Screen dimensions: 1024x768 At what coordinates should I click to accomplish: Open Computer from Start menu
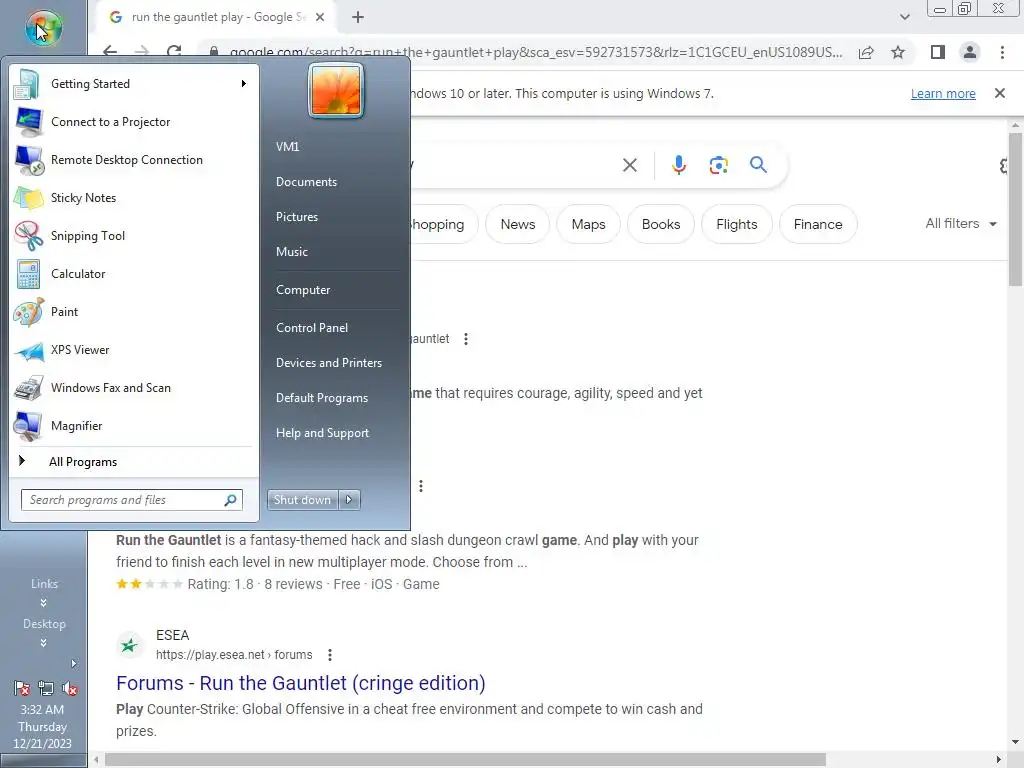[x=303, y=289]
